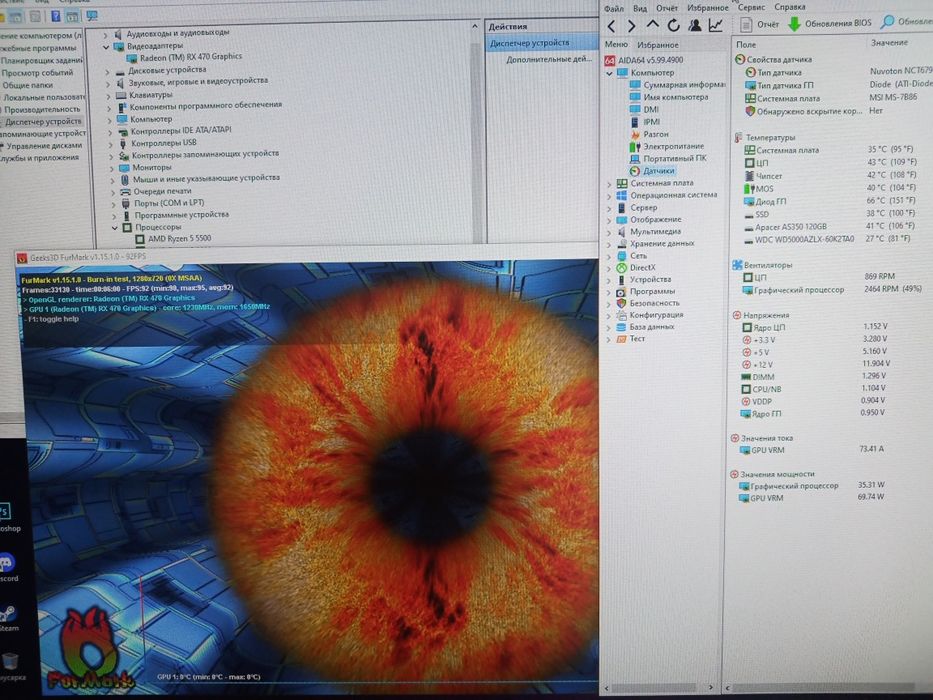This screenshot has width=933, height=700.
Task: Expand Клавиатуры in Device Manager
Action: (x=108, y=96)
